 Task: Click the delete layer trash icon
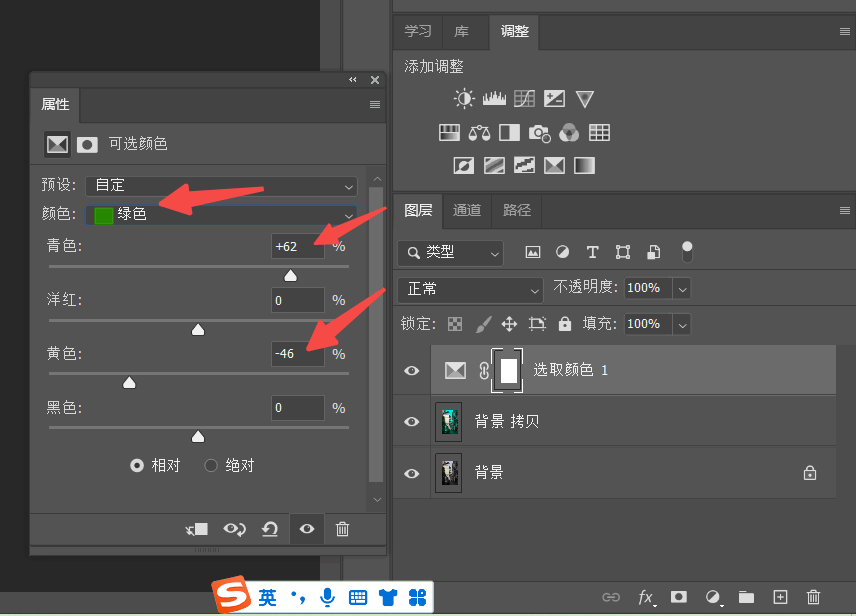pos(813,597)
